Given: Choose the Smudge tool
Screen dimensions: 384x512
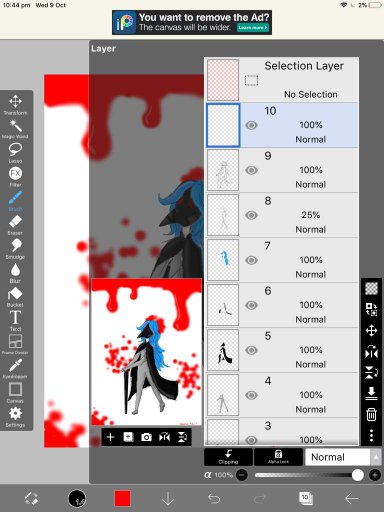Looking at the screenshot, I should click(x=15, y=249).
